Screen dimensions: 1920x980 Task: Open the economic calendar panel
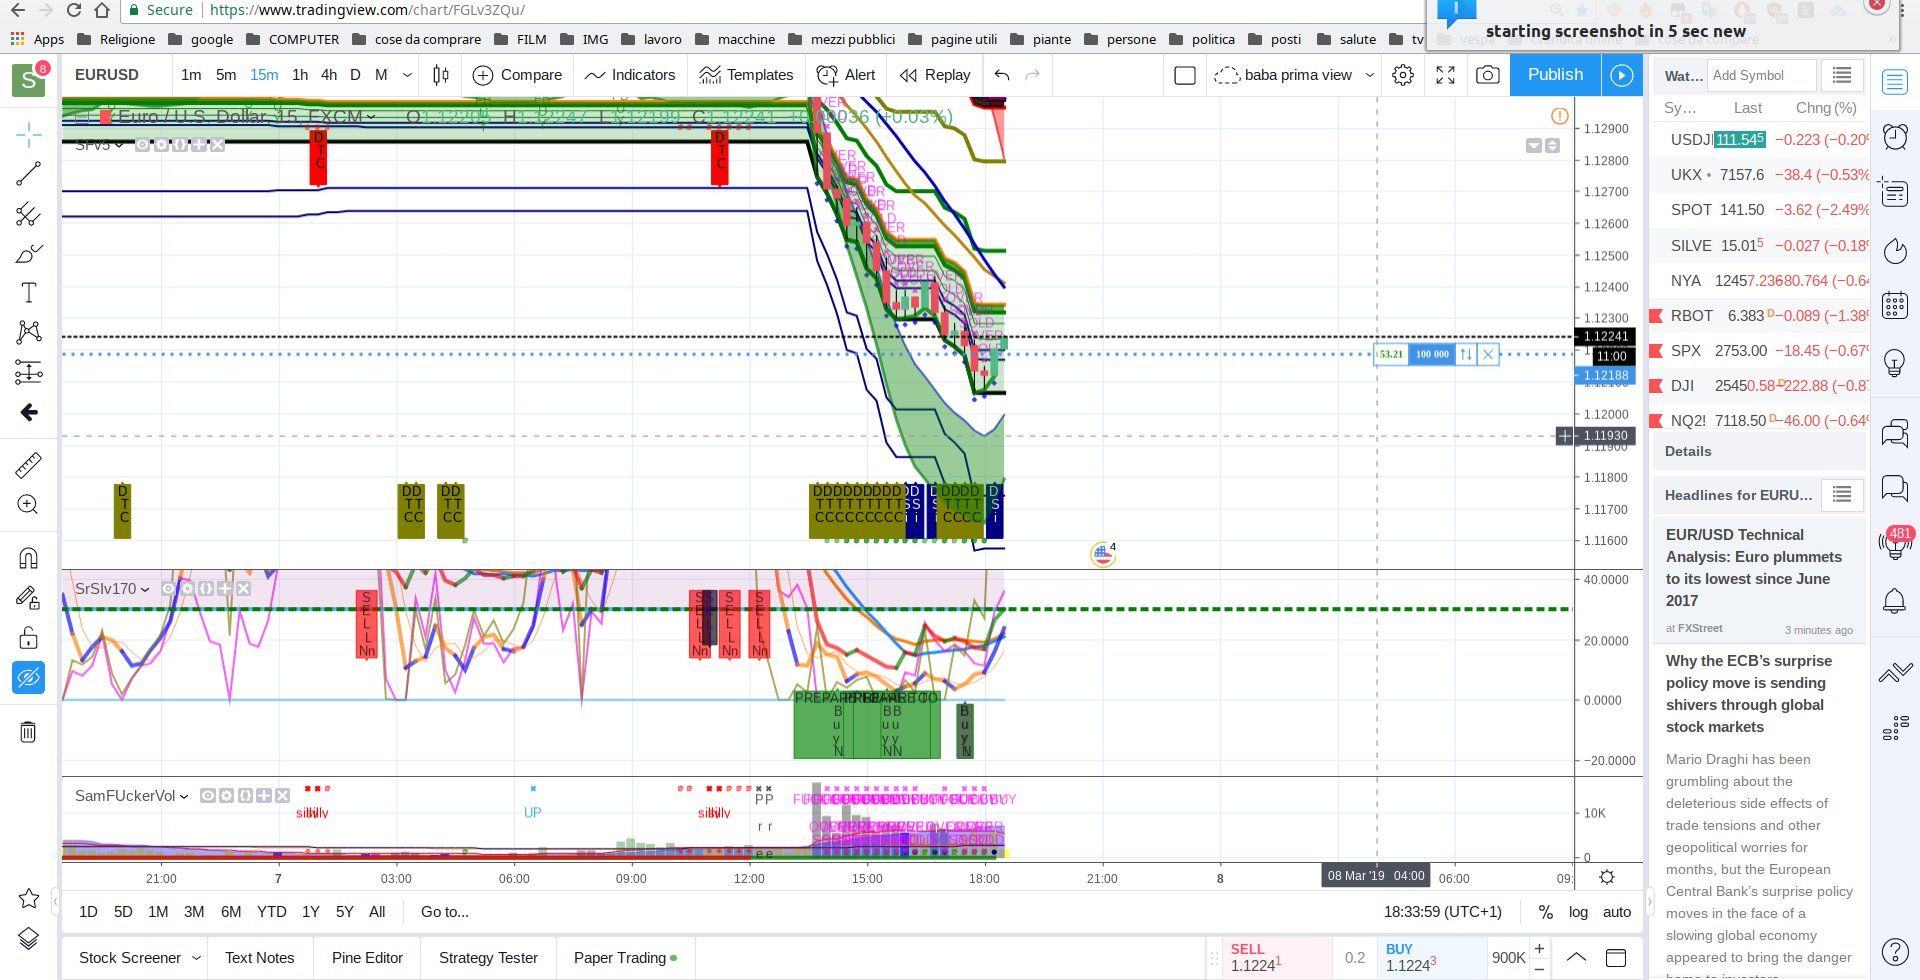1895,304
